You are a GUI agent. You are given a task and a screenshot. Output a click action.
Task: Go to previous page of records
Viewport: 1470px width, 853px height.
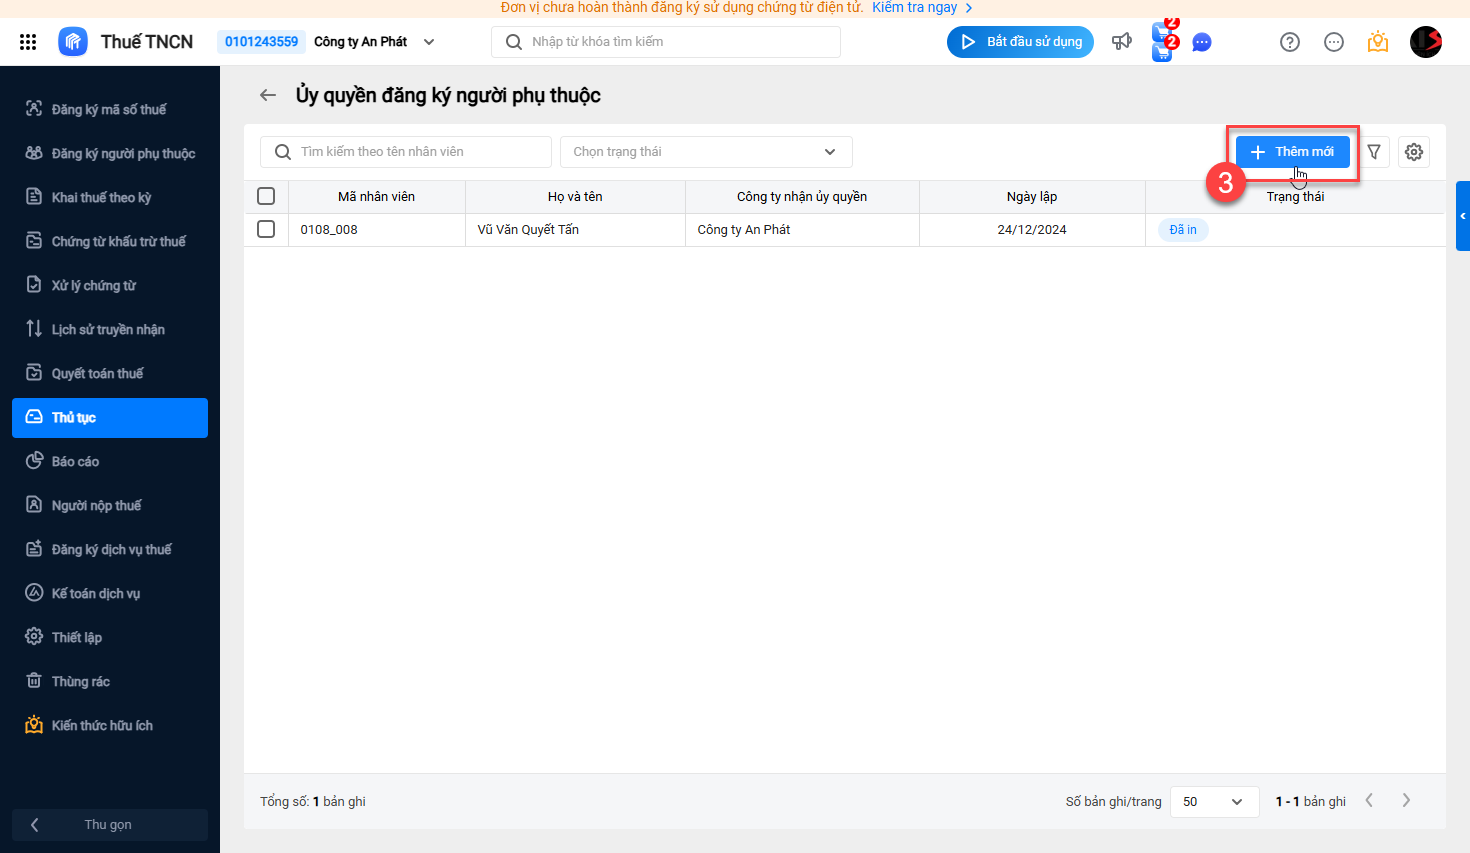tap(1369, 800)
